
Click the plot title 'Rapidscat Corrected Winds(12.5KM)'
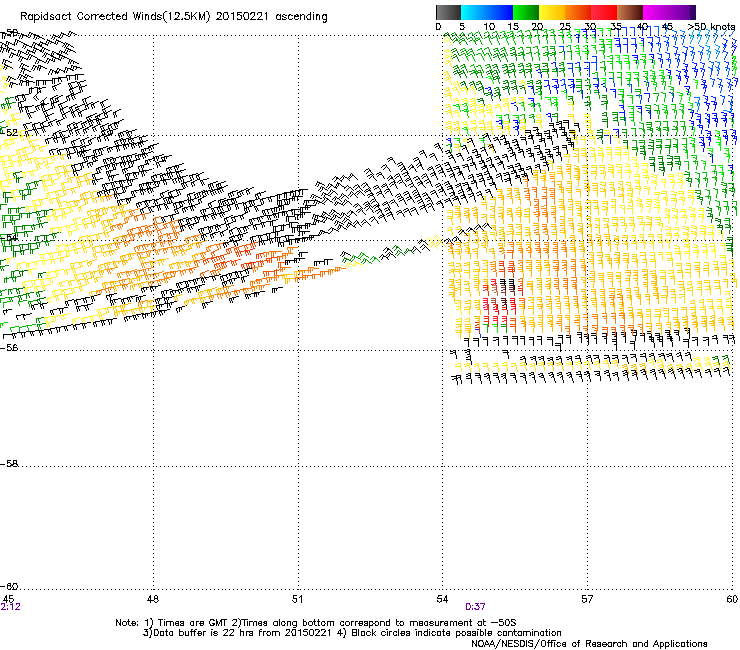click(115, 17)
